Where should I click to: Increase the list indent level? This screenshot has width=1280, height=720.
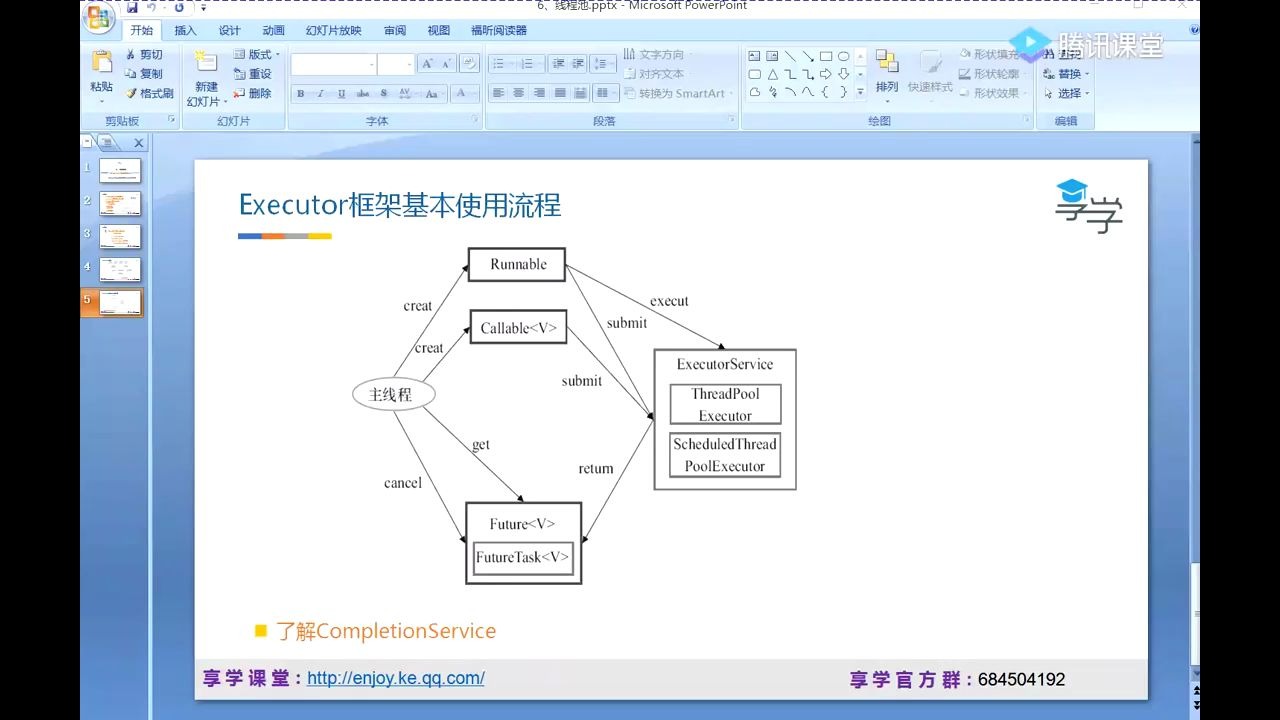[578, 64]
